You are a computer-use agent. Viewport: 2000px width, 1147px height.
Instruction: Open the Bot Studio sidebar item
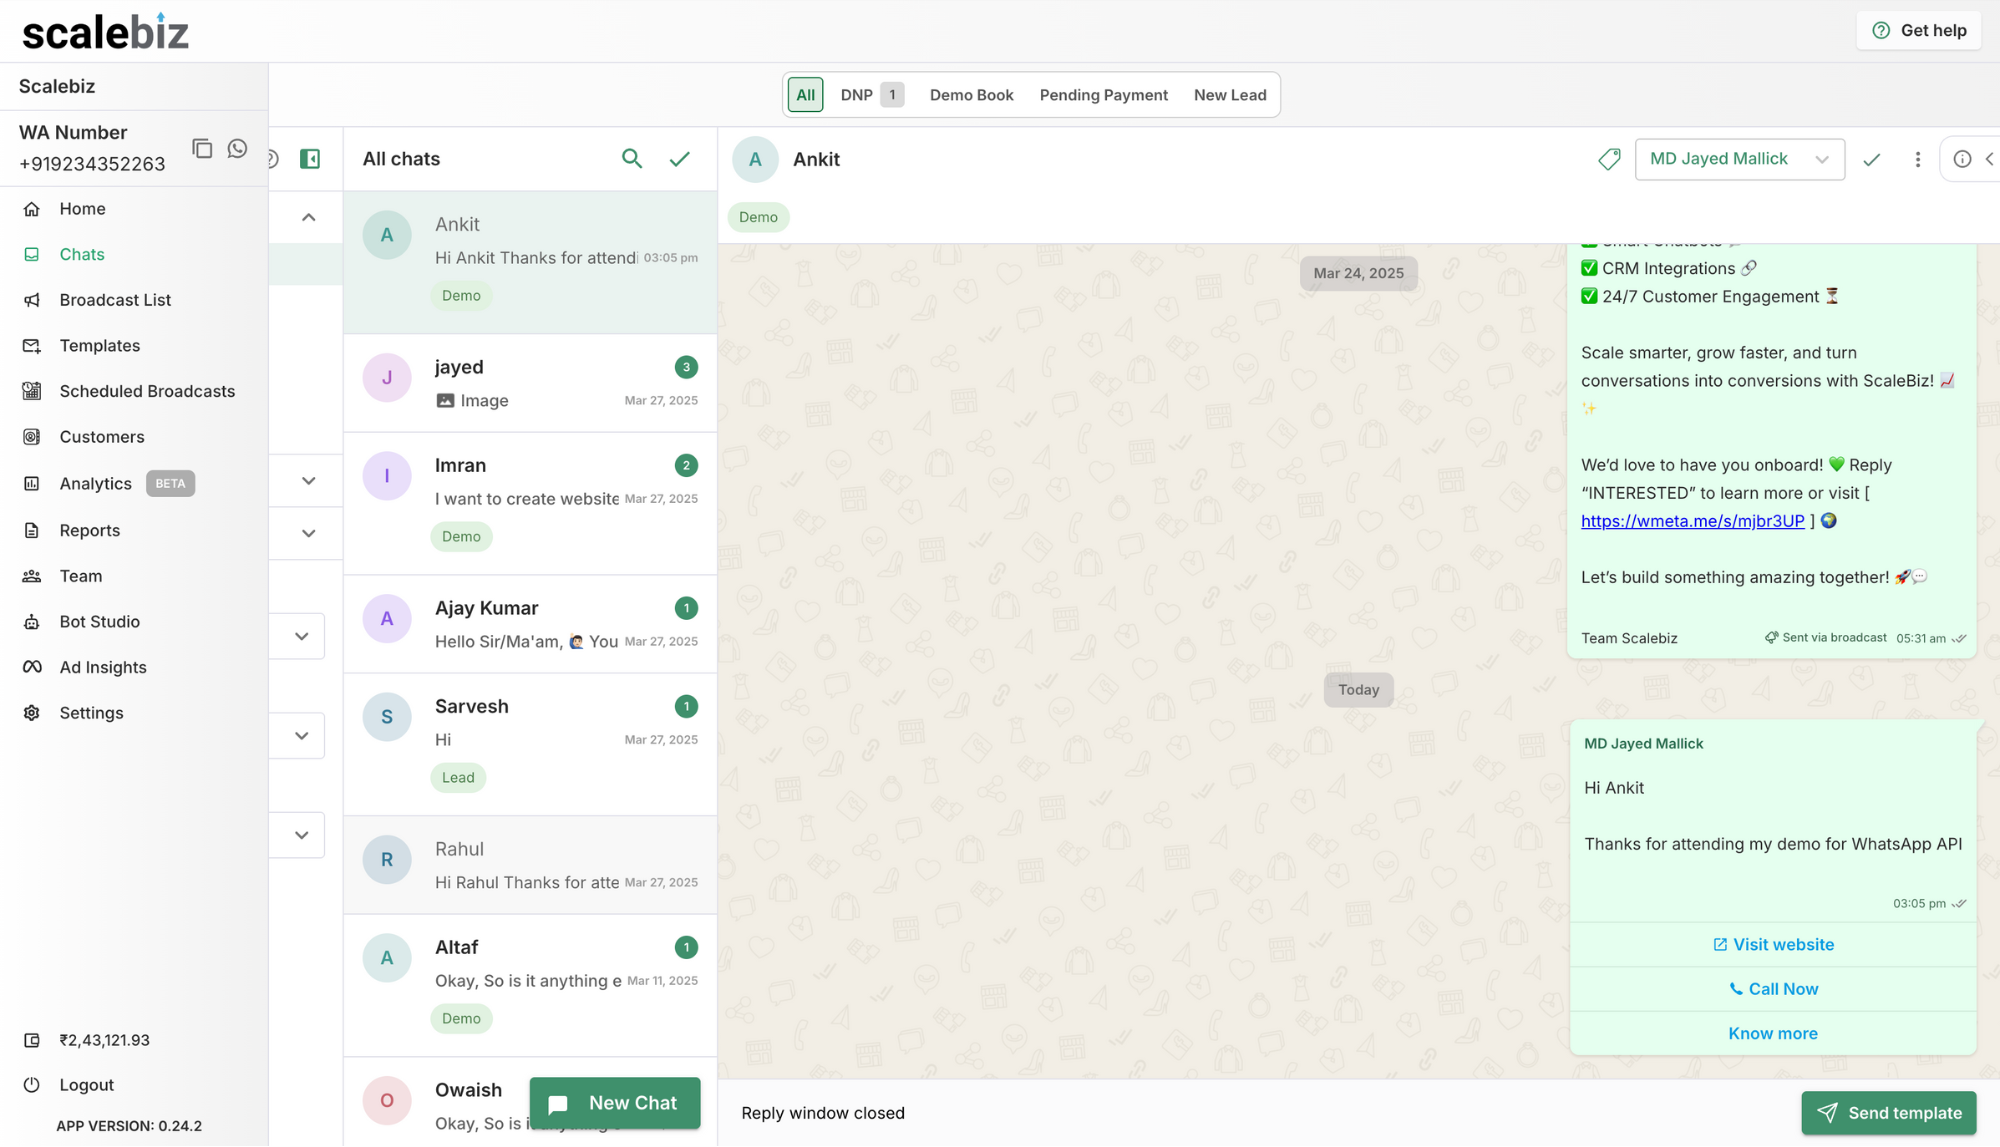point(99,621)
